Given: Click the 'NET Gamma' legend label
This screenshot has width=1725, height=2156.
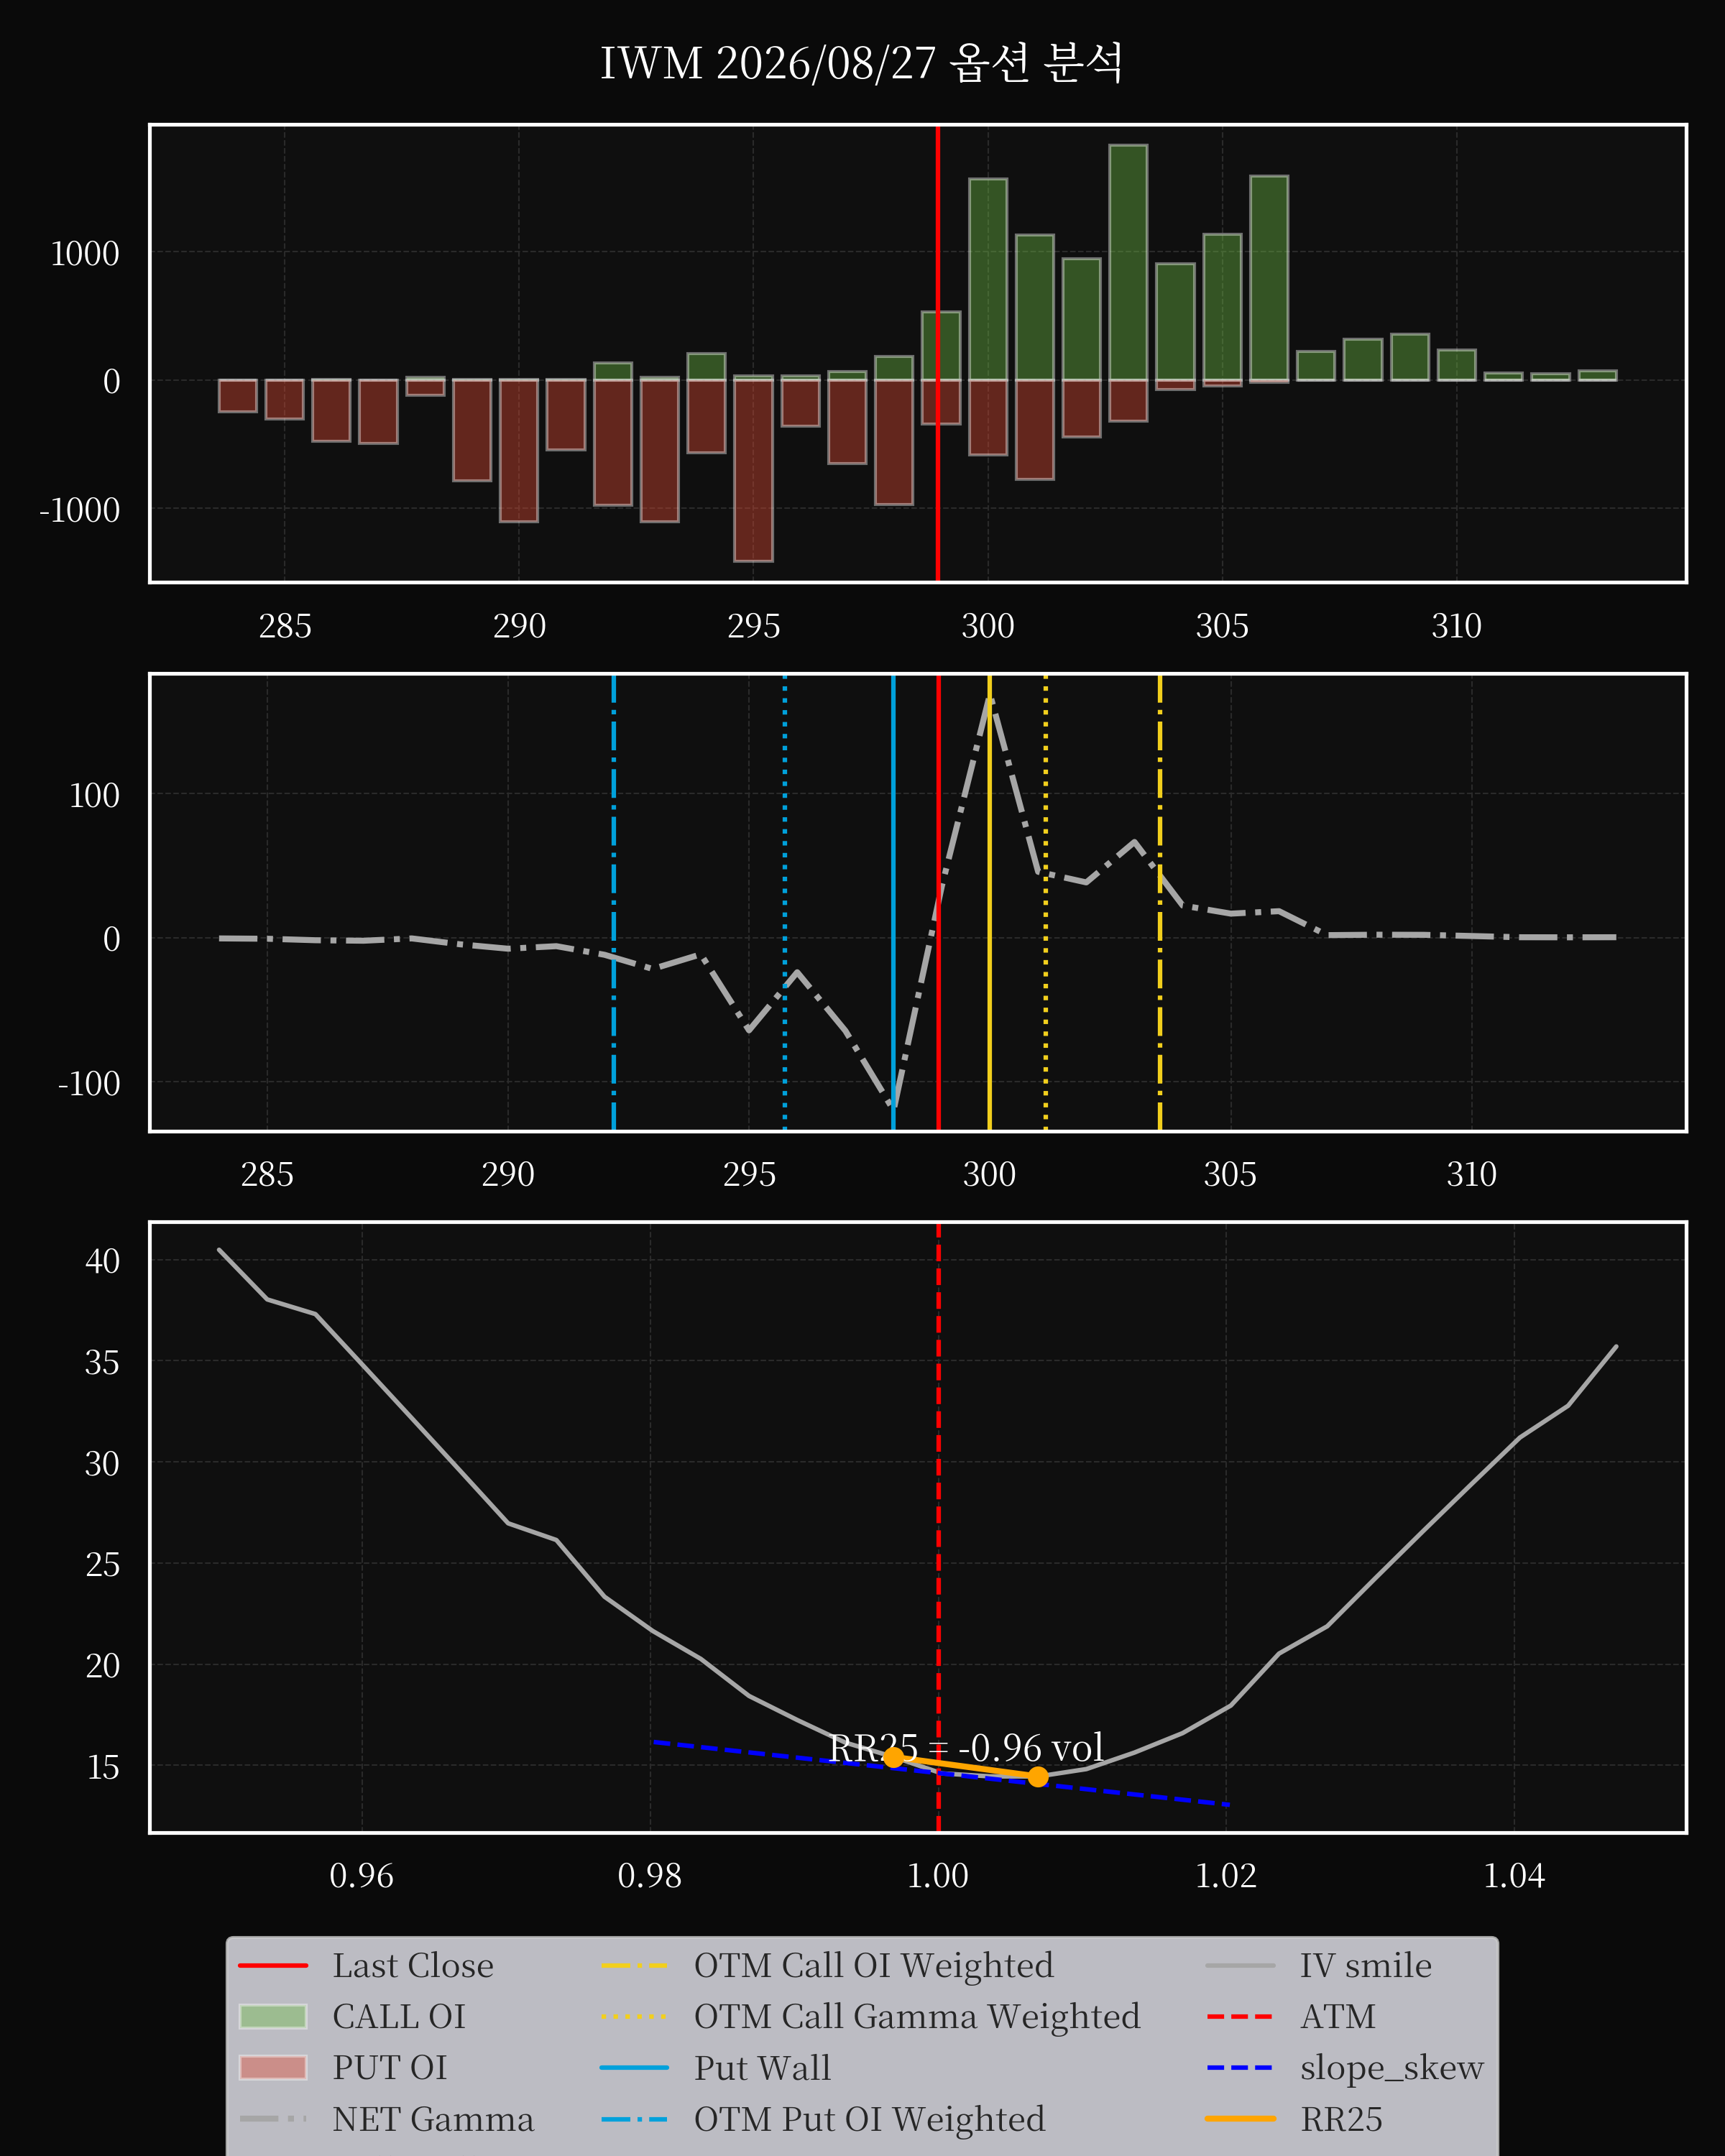Looking at the screenshot, I should pos(433,2119).
